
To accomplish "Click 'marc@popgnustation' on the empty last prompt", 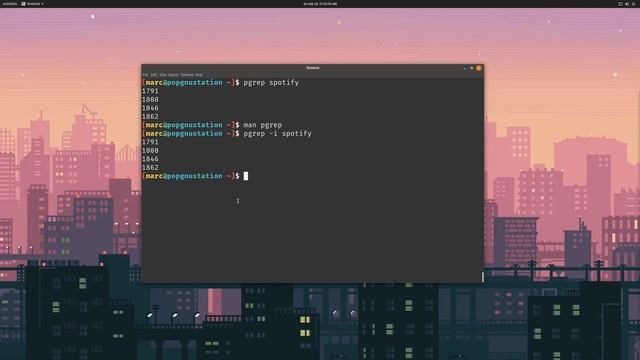I will [184, 176].
